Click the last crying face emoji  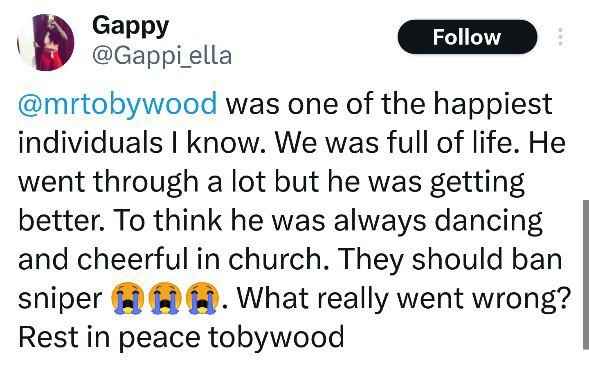pos(202,298)
